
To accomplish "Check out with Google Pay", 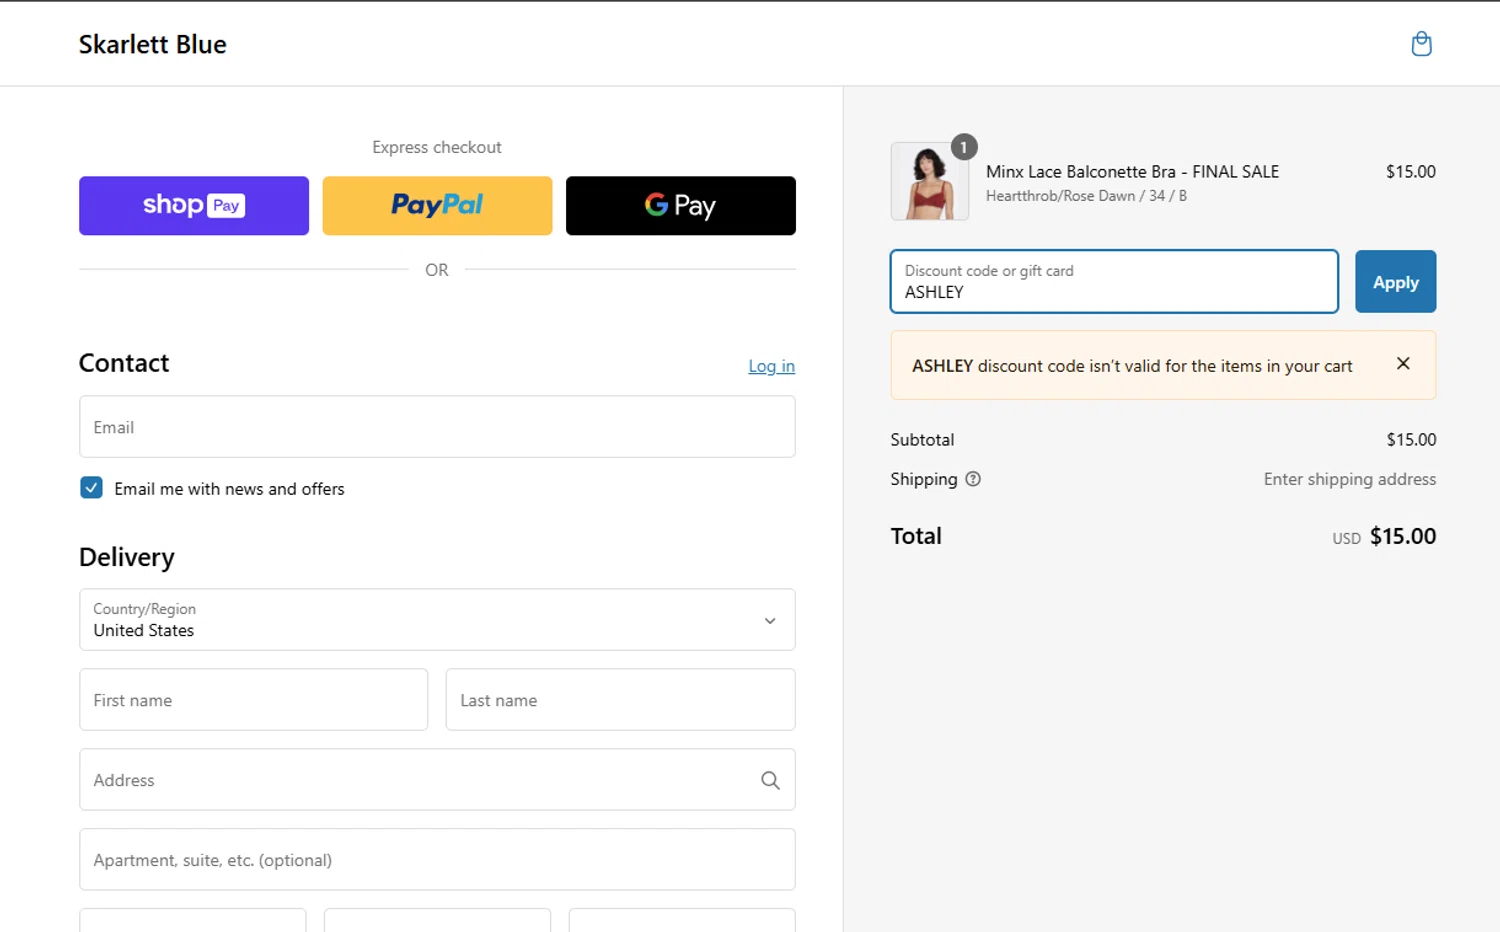I will [x=681, y=206].
